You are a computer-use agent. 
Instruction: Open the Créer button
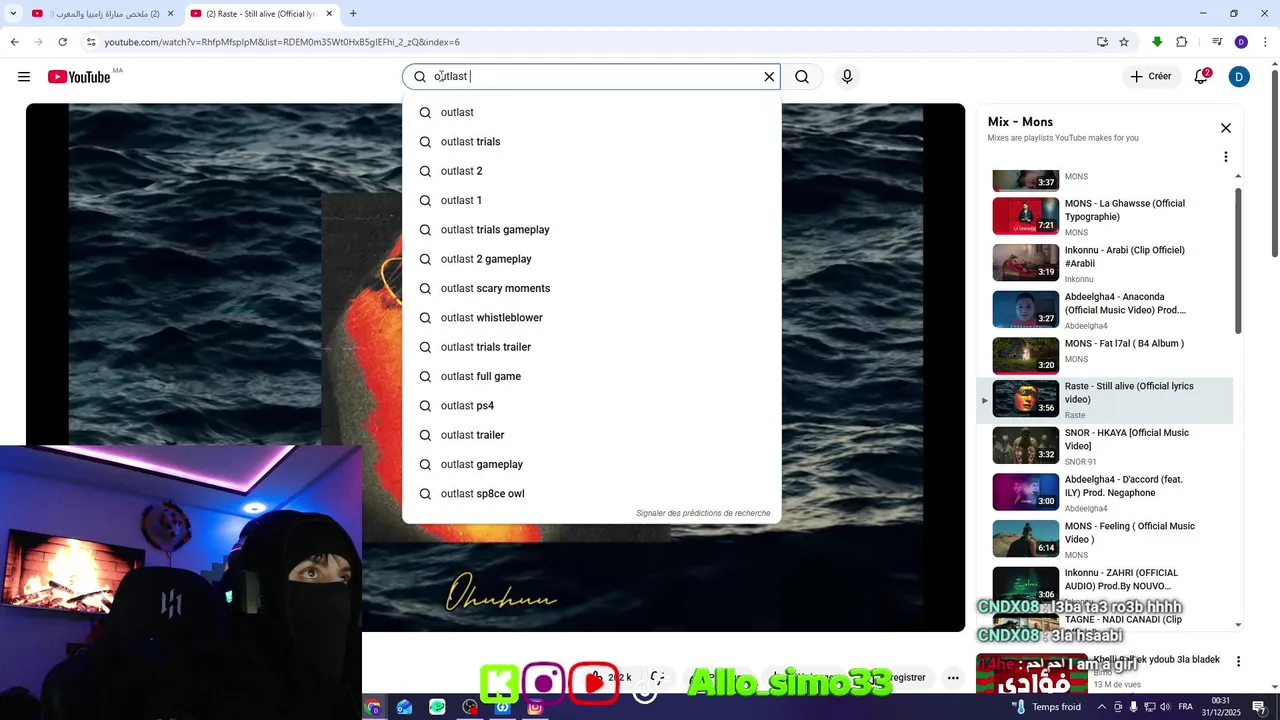point(1151,77)
